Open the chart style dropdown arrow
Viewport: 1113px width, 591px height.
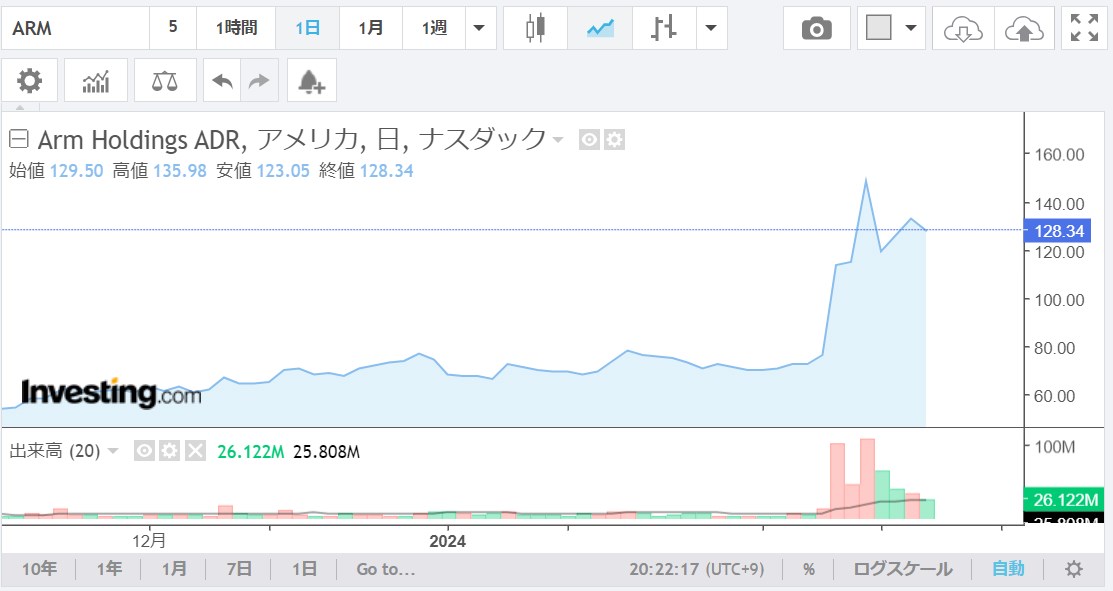tap(711, 28)
